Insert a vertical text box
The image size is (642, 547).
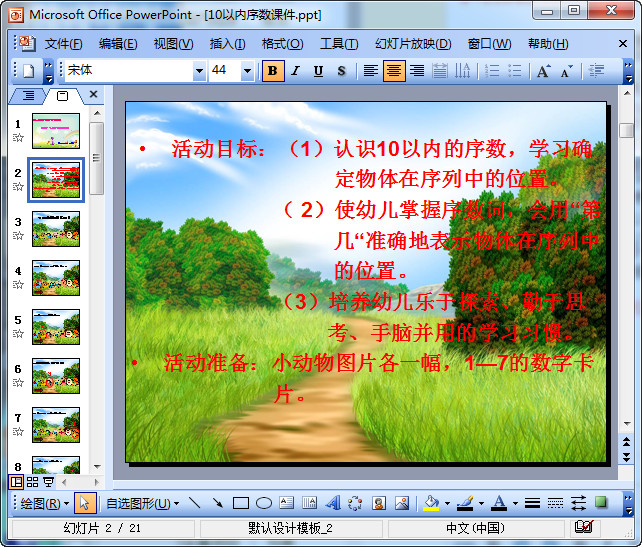310,503
